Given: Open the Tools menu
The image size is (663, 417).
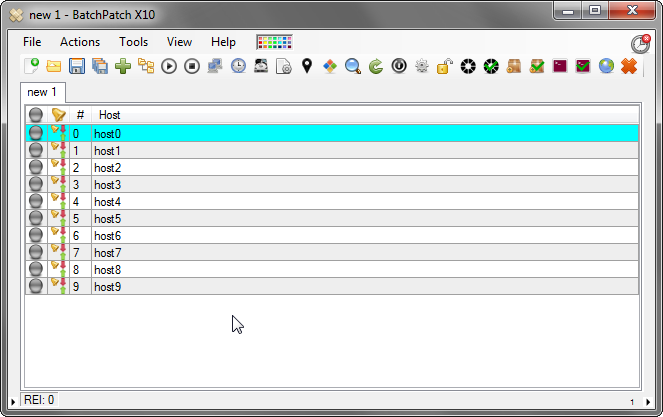Looking at the screenshot, I should (x=134, y=42).
